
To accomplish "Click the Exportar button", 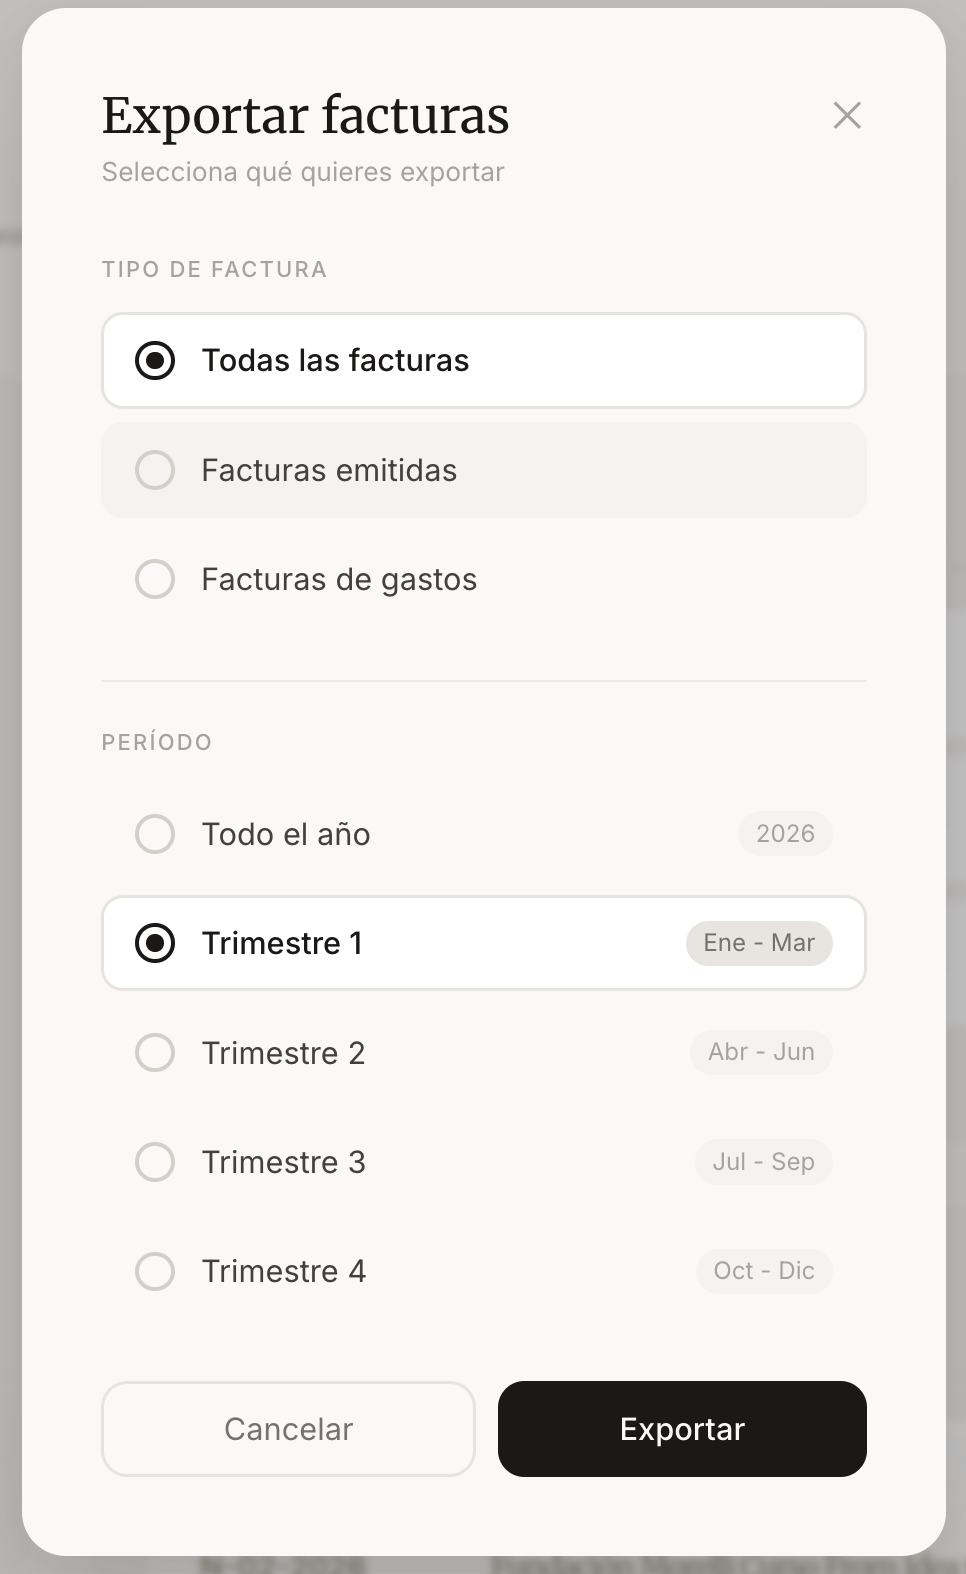I will click(682, 1429).
